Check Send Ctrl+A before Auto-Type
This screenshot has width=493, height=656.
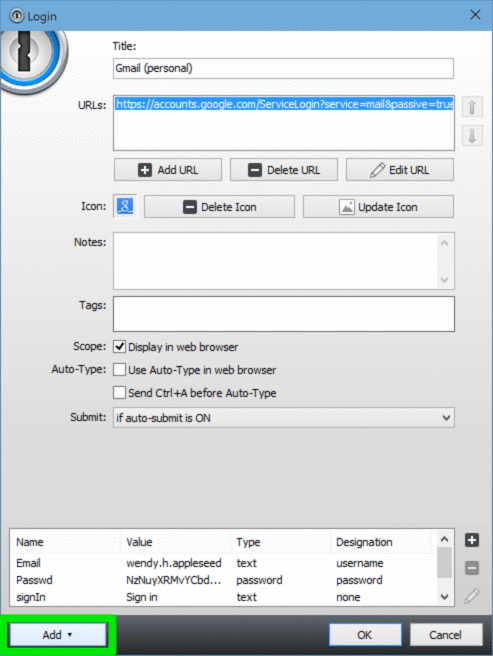(120, 392)
